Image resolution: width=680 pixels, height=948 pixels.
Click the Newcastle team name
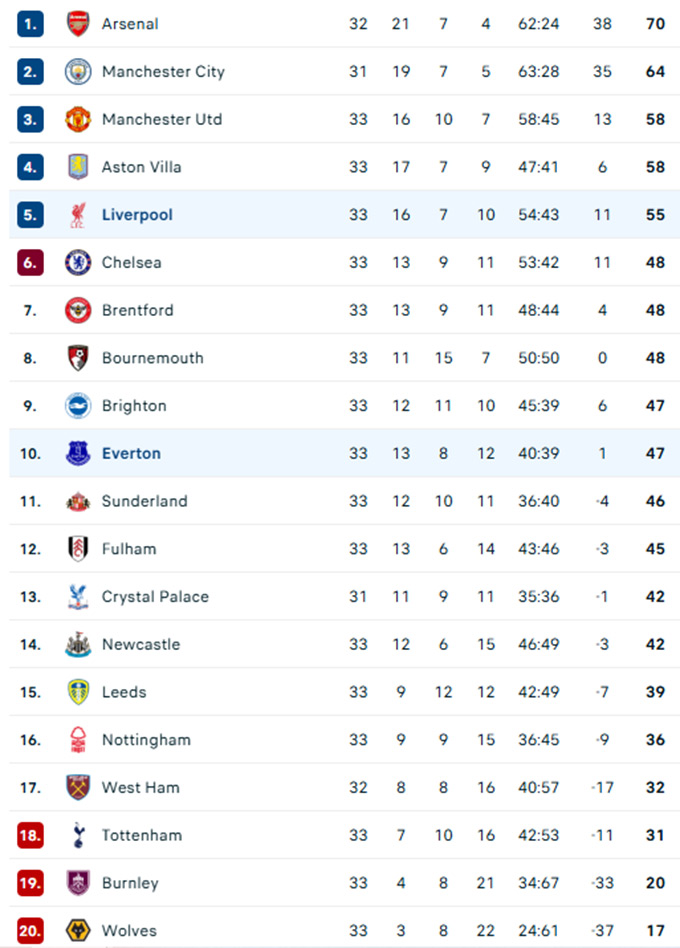pyautogui.click(x=143, y=644)
